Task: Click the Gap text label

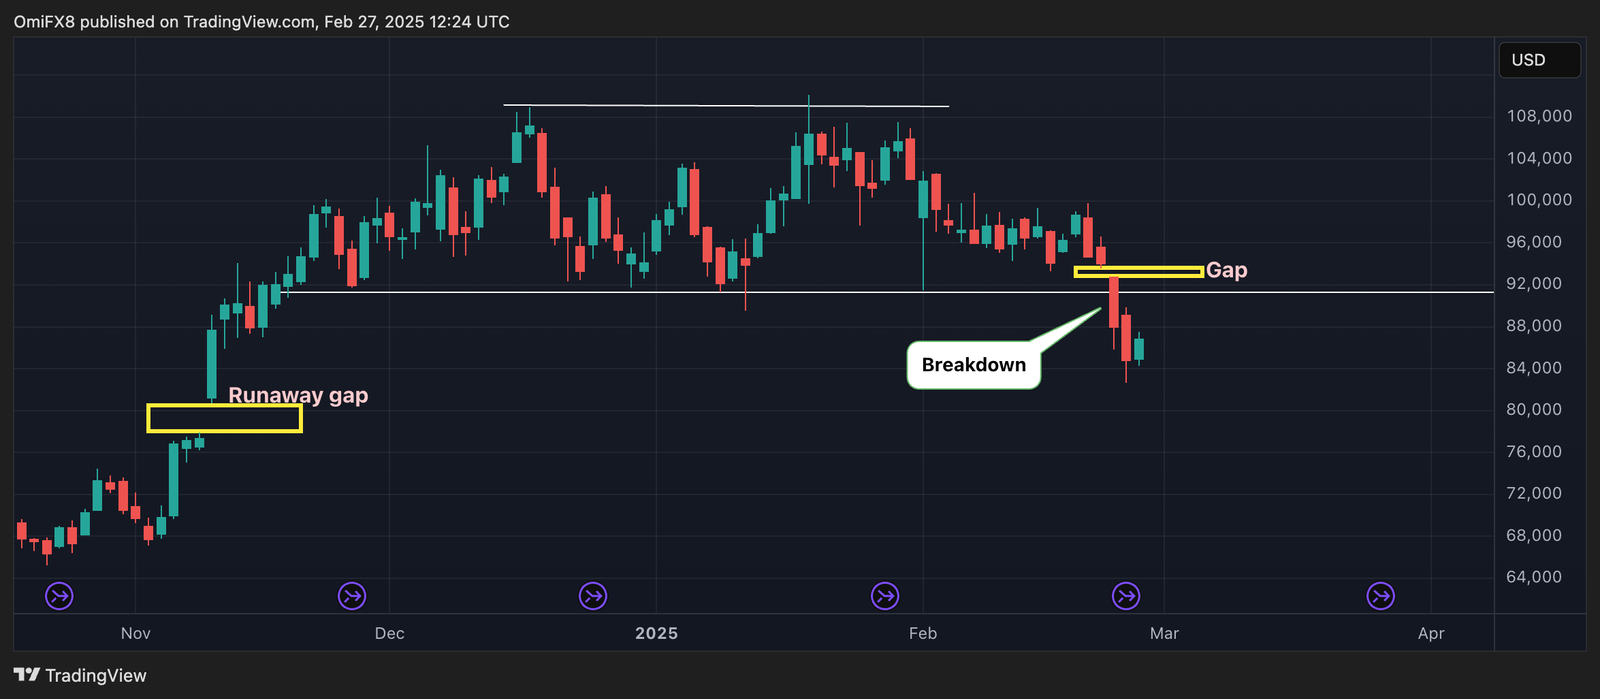Action: tap(1227, 270)
